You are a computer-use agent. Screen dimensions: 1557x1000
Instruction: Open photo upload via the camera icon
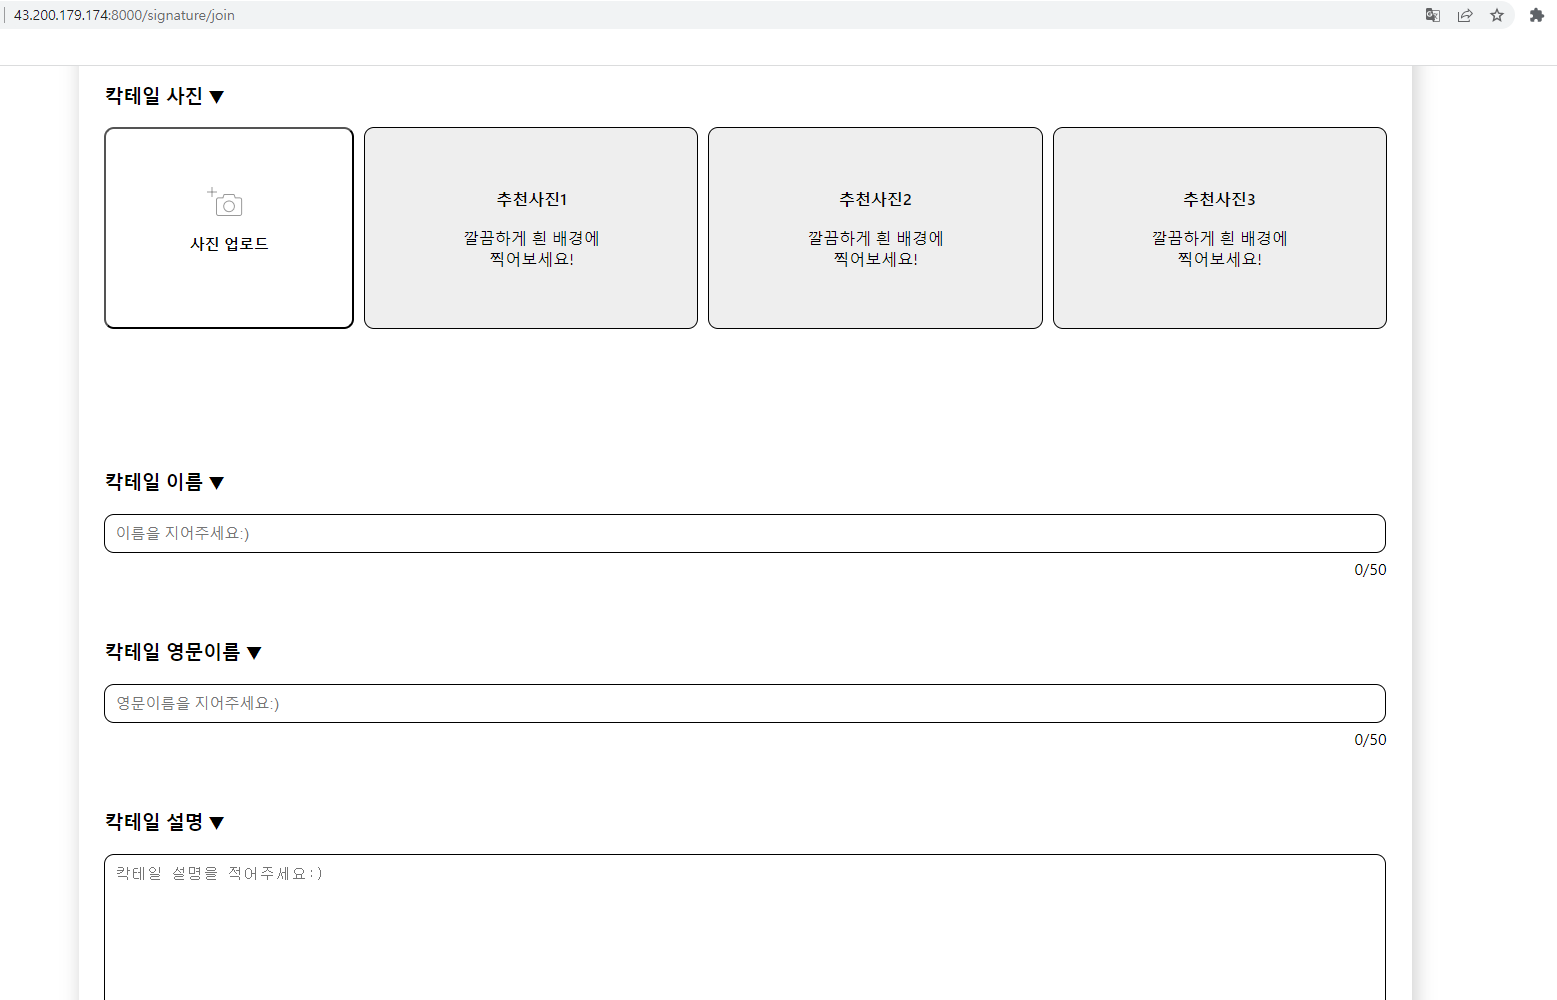(x=228, y=203)
